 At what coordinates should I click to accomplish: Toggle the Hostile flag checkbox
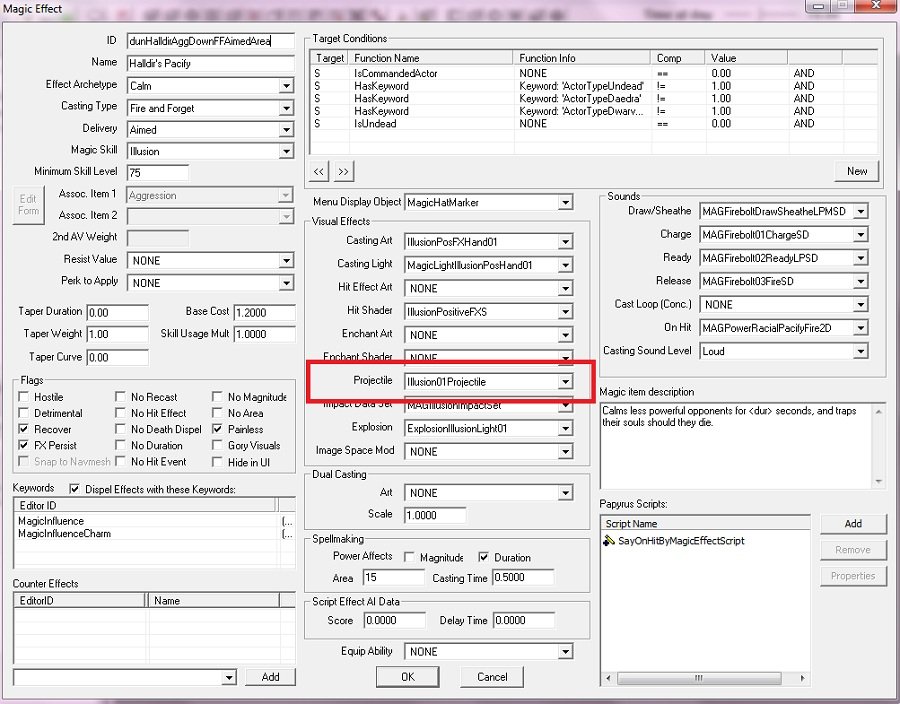24,397
